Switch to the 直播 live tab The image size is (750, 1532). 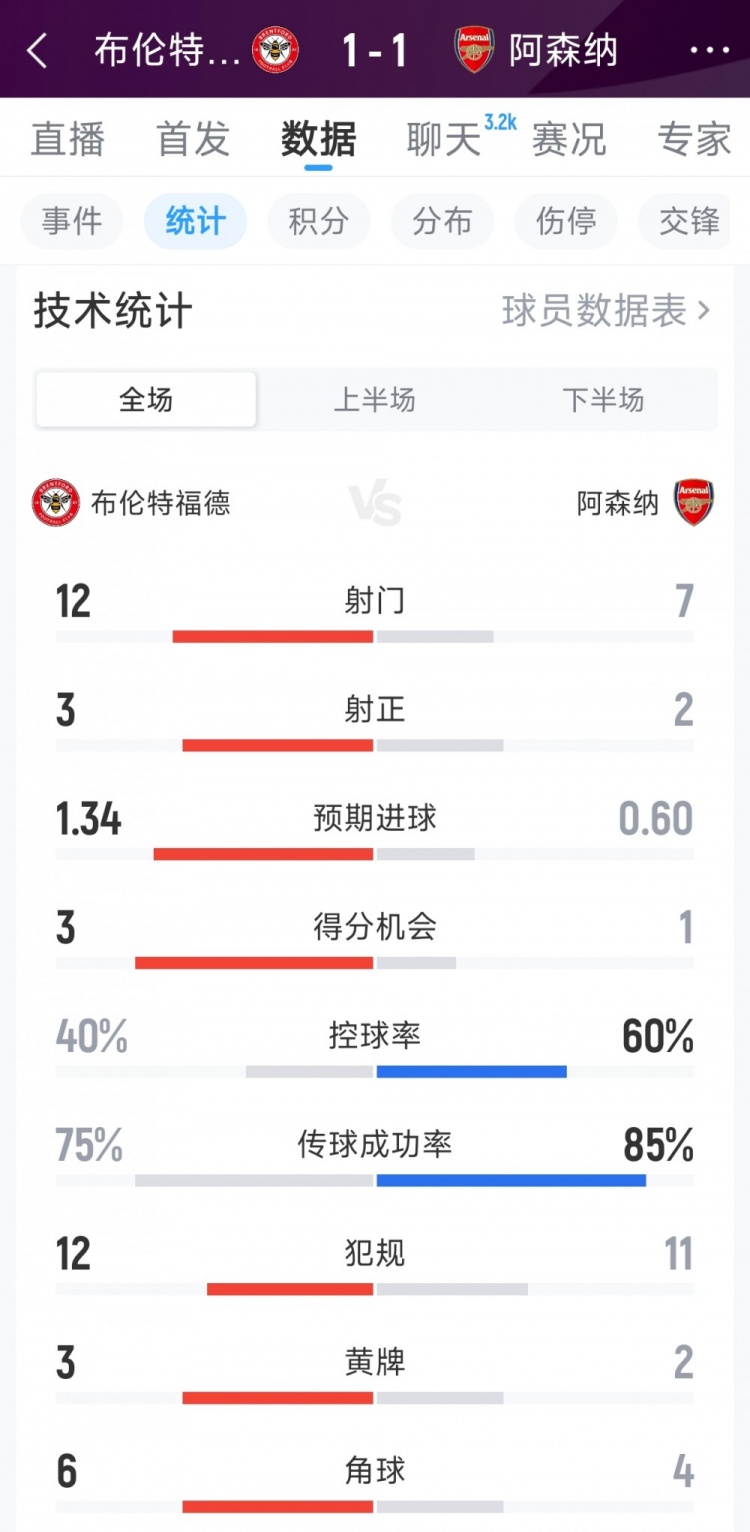(70, 140)
